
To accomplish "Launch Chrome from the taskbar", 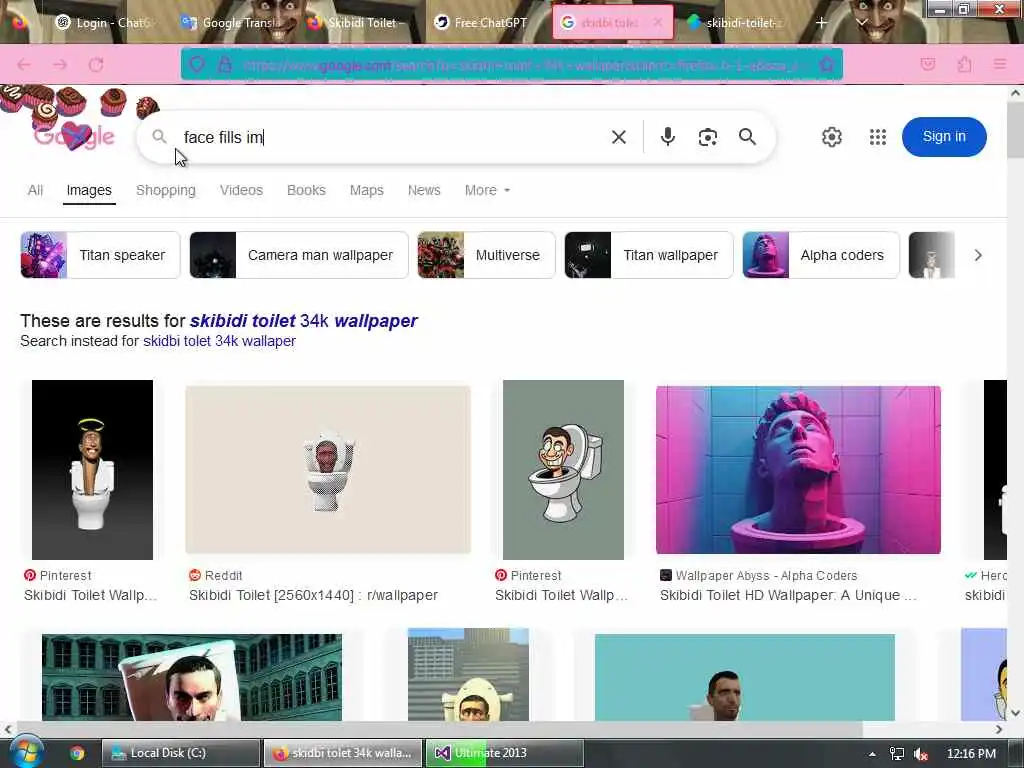I will point(77,753).
